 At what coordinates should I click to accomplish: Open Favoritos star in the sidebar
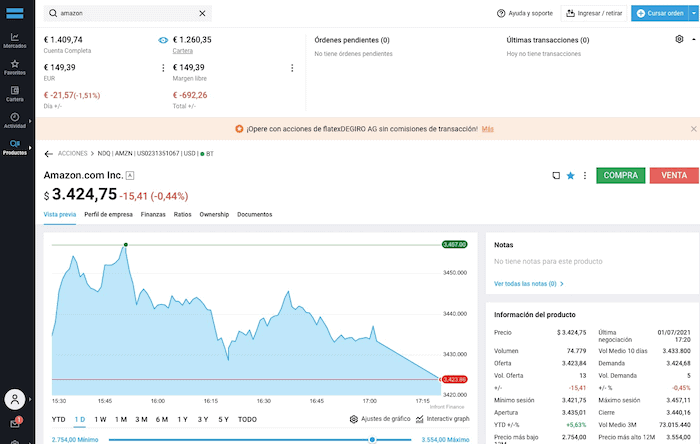(15, 67)
